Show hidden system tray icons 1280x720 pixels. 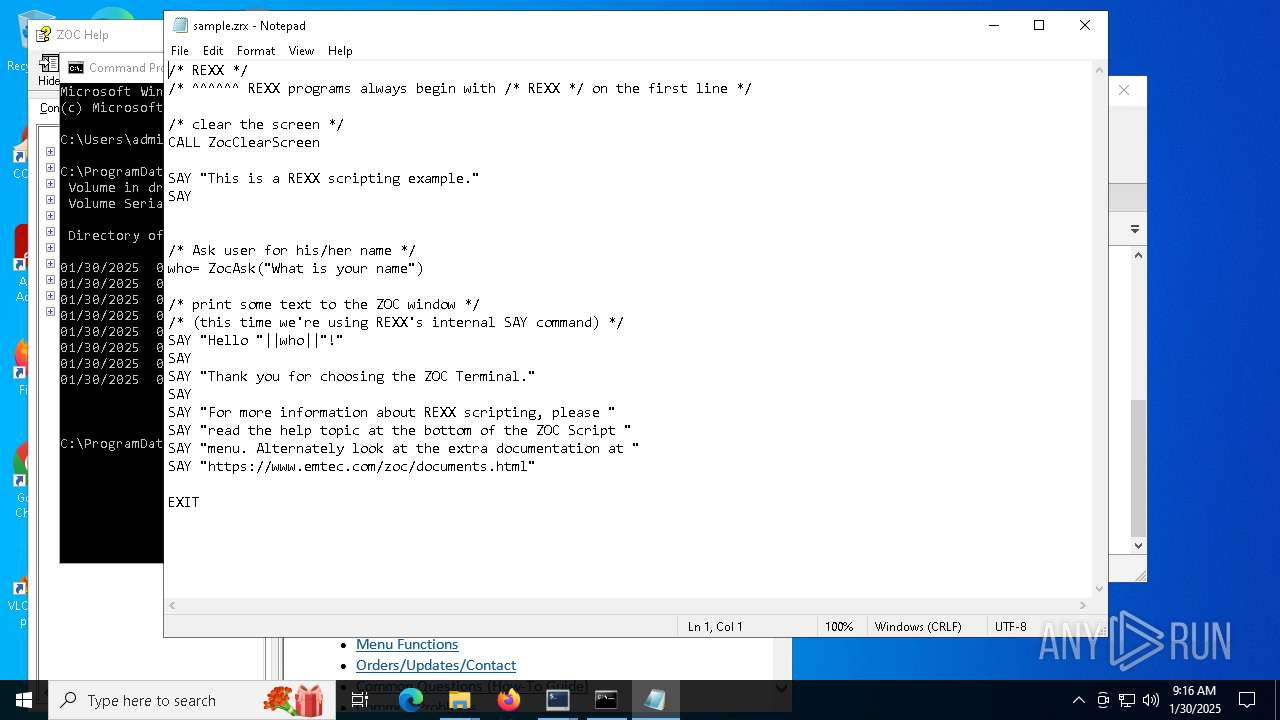[1078, 700]
